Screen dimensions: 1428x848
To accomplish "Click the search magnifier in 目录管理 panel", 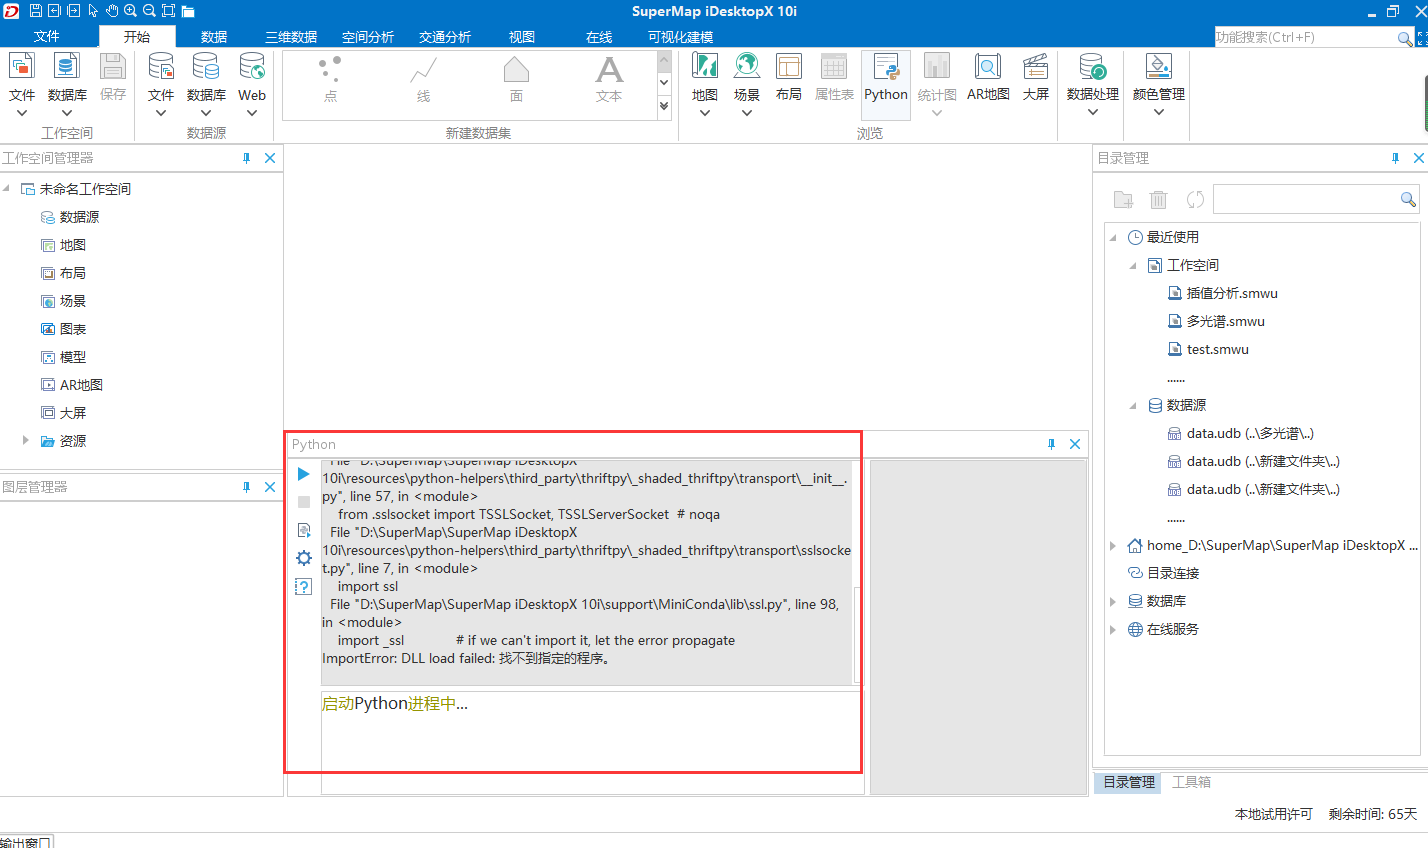I will click(x=1408, y=200).
